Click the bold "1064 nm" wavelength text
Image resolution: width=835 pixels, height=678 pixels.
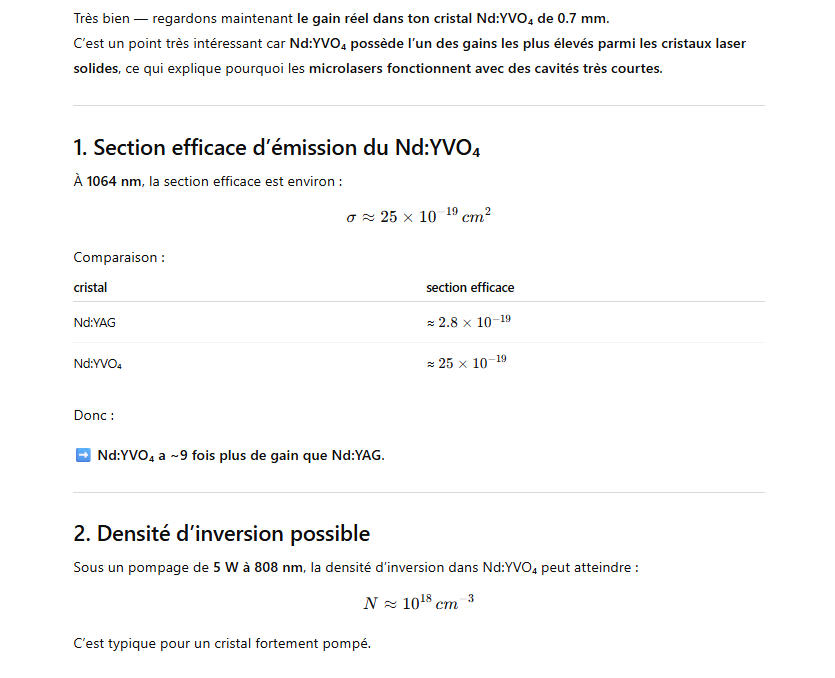(x=114, y=181)
